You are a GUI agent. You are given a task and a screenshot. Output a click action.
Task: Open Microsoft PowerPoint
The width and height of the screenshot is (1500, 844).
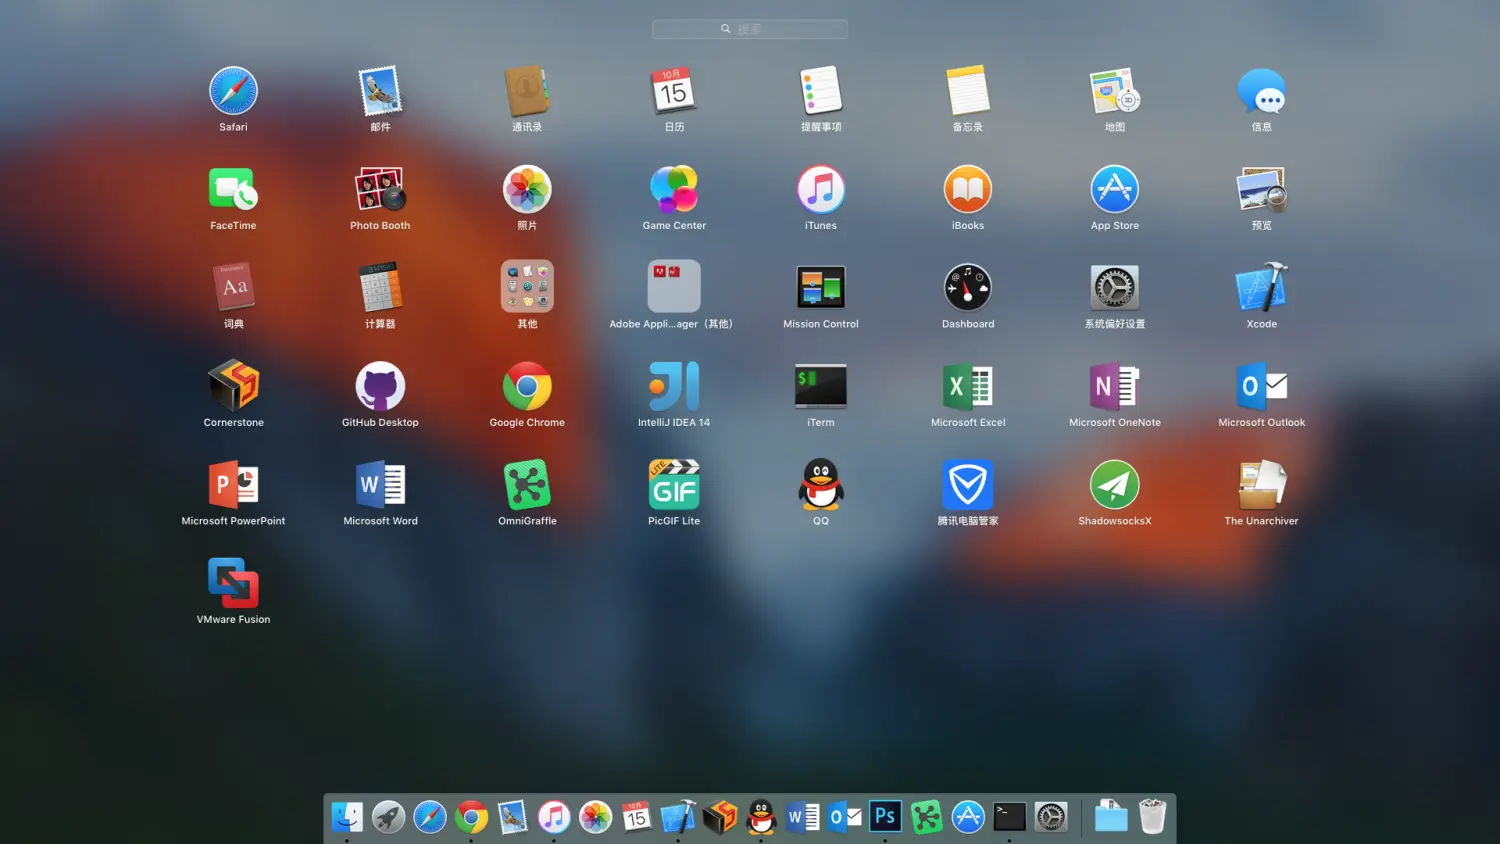(233, 485)
